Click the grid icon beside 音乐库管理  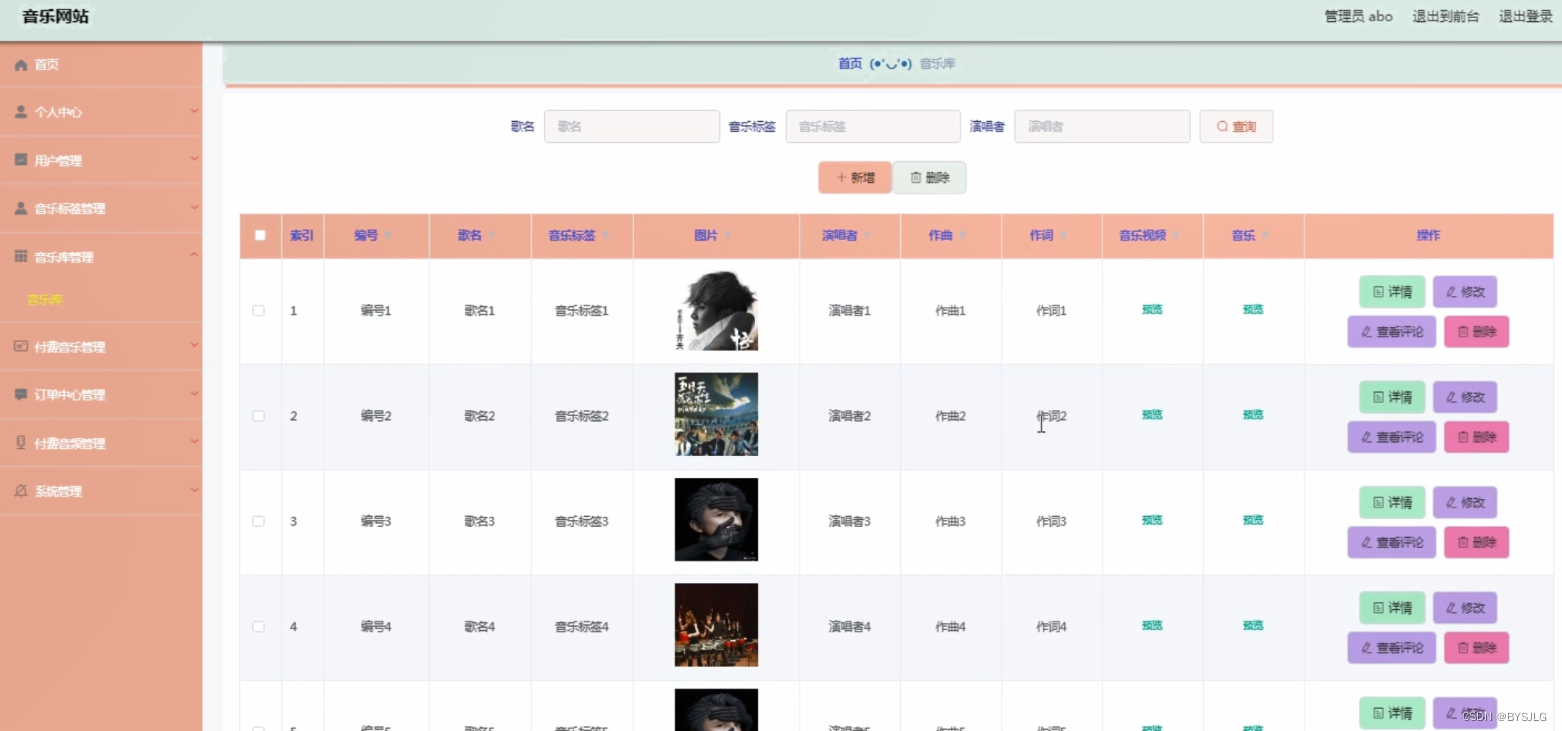[x=21, y=257]
